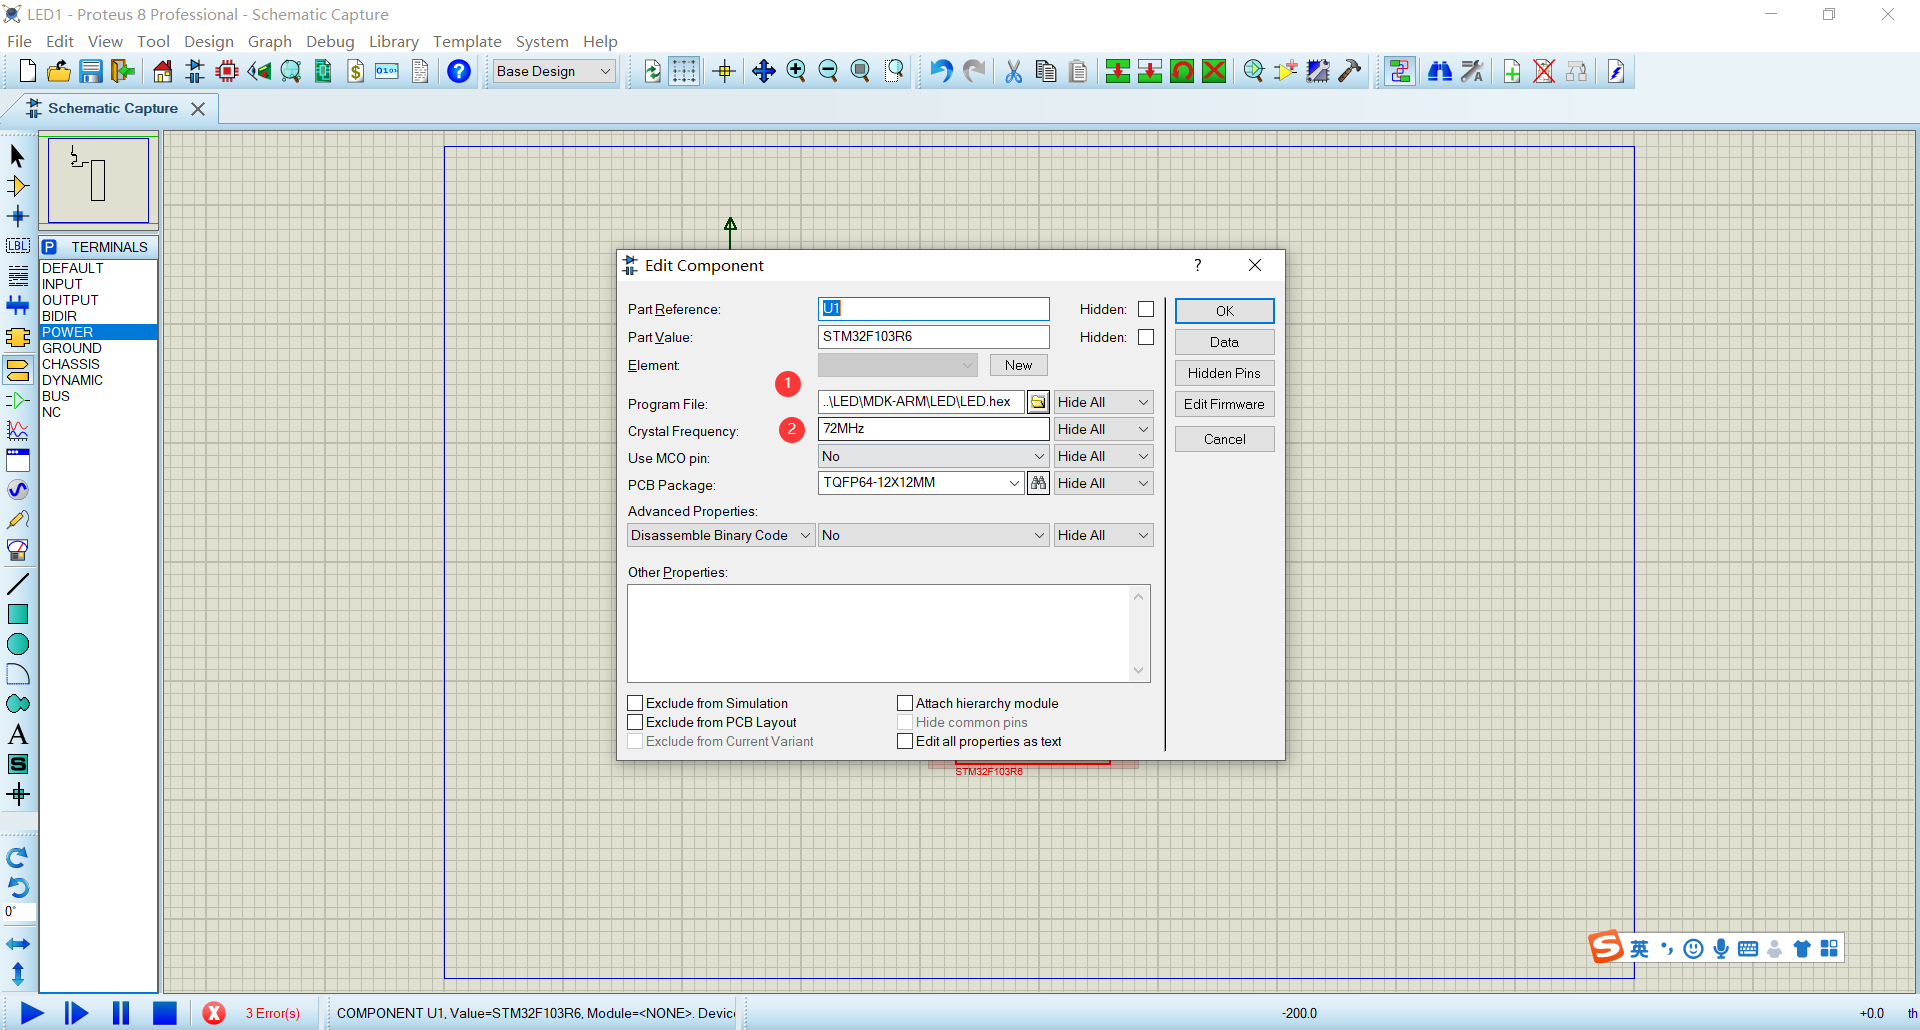This screenshot has width=1920, height=1030.
Task: Expand the advanced property value No dropdown
Action: coord(933,535)
